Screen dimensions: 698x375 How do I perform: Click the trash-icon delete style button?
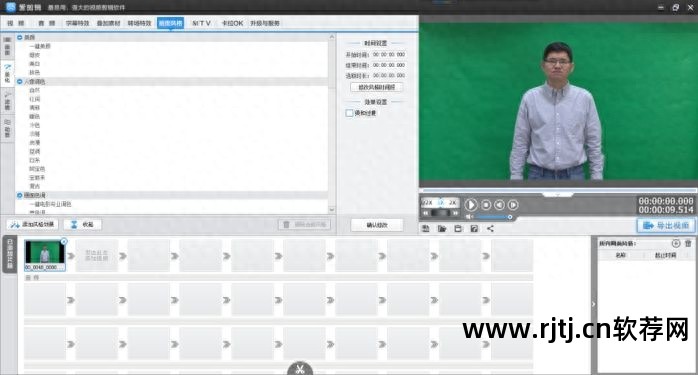click(x=305, y=224)
